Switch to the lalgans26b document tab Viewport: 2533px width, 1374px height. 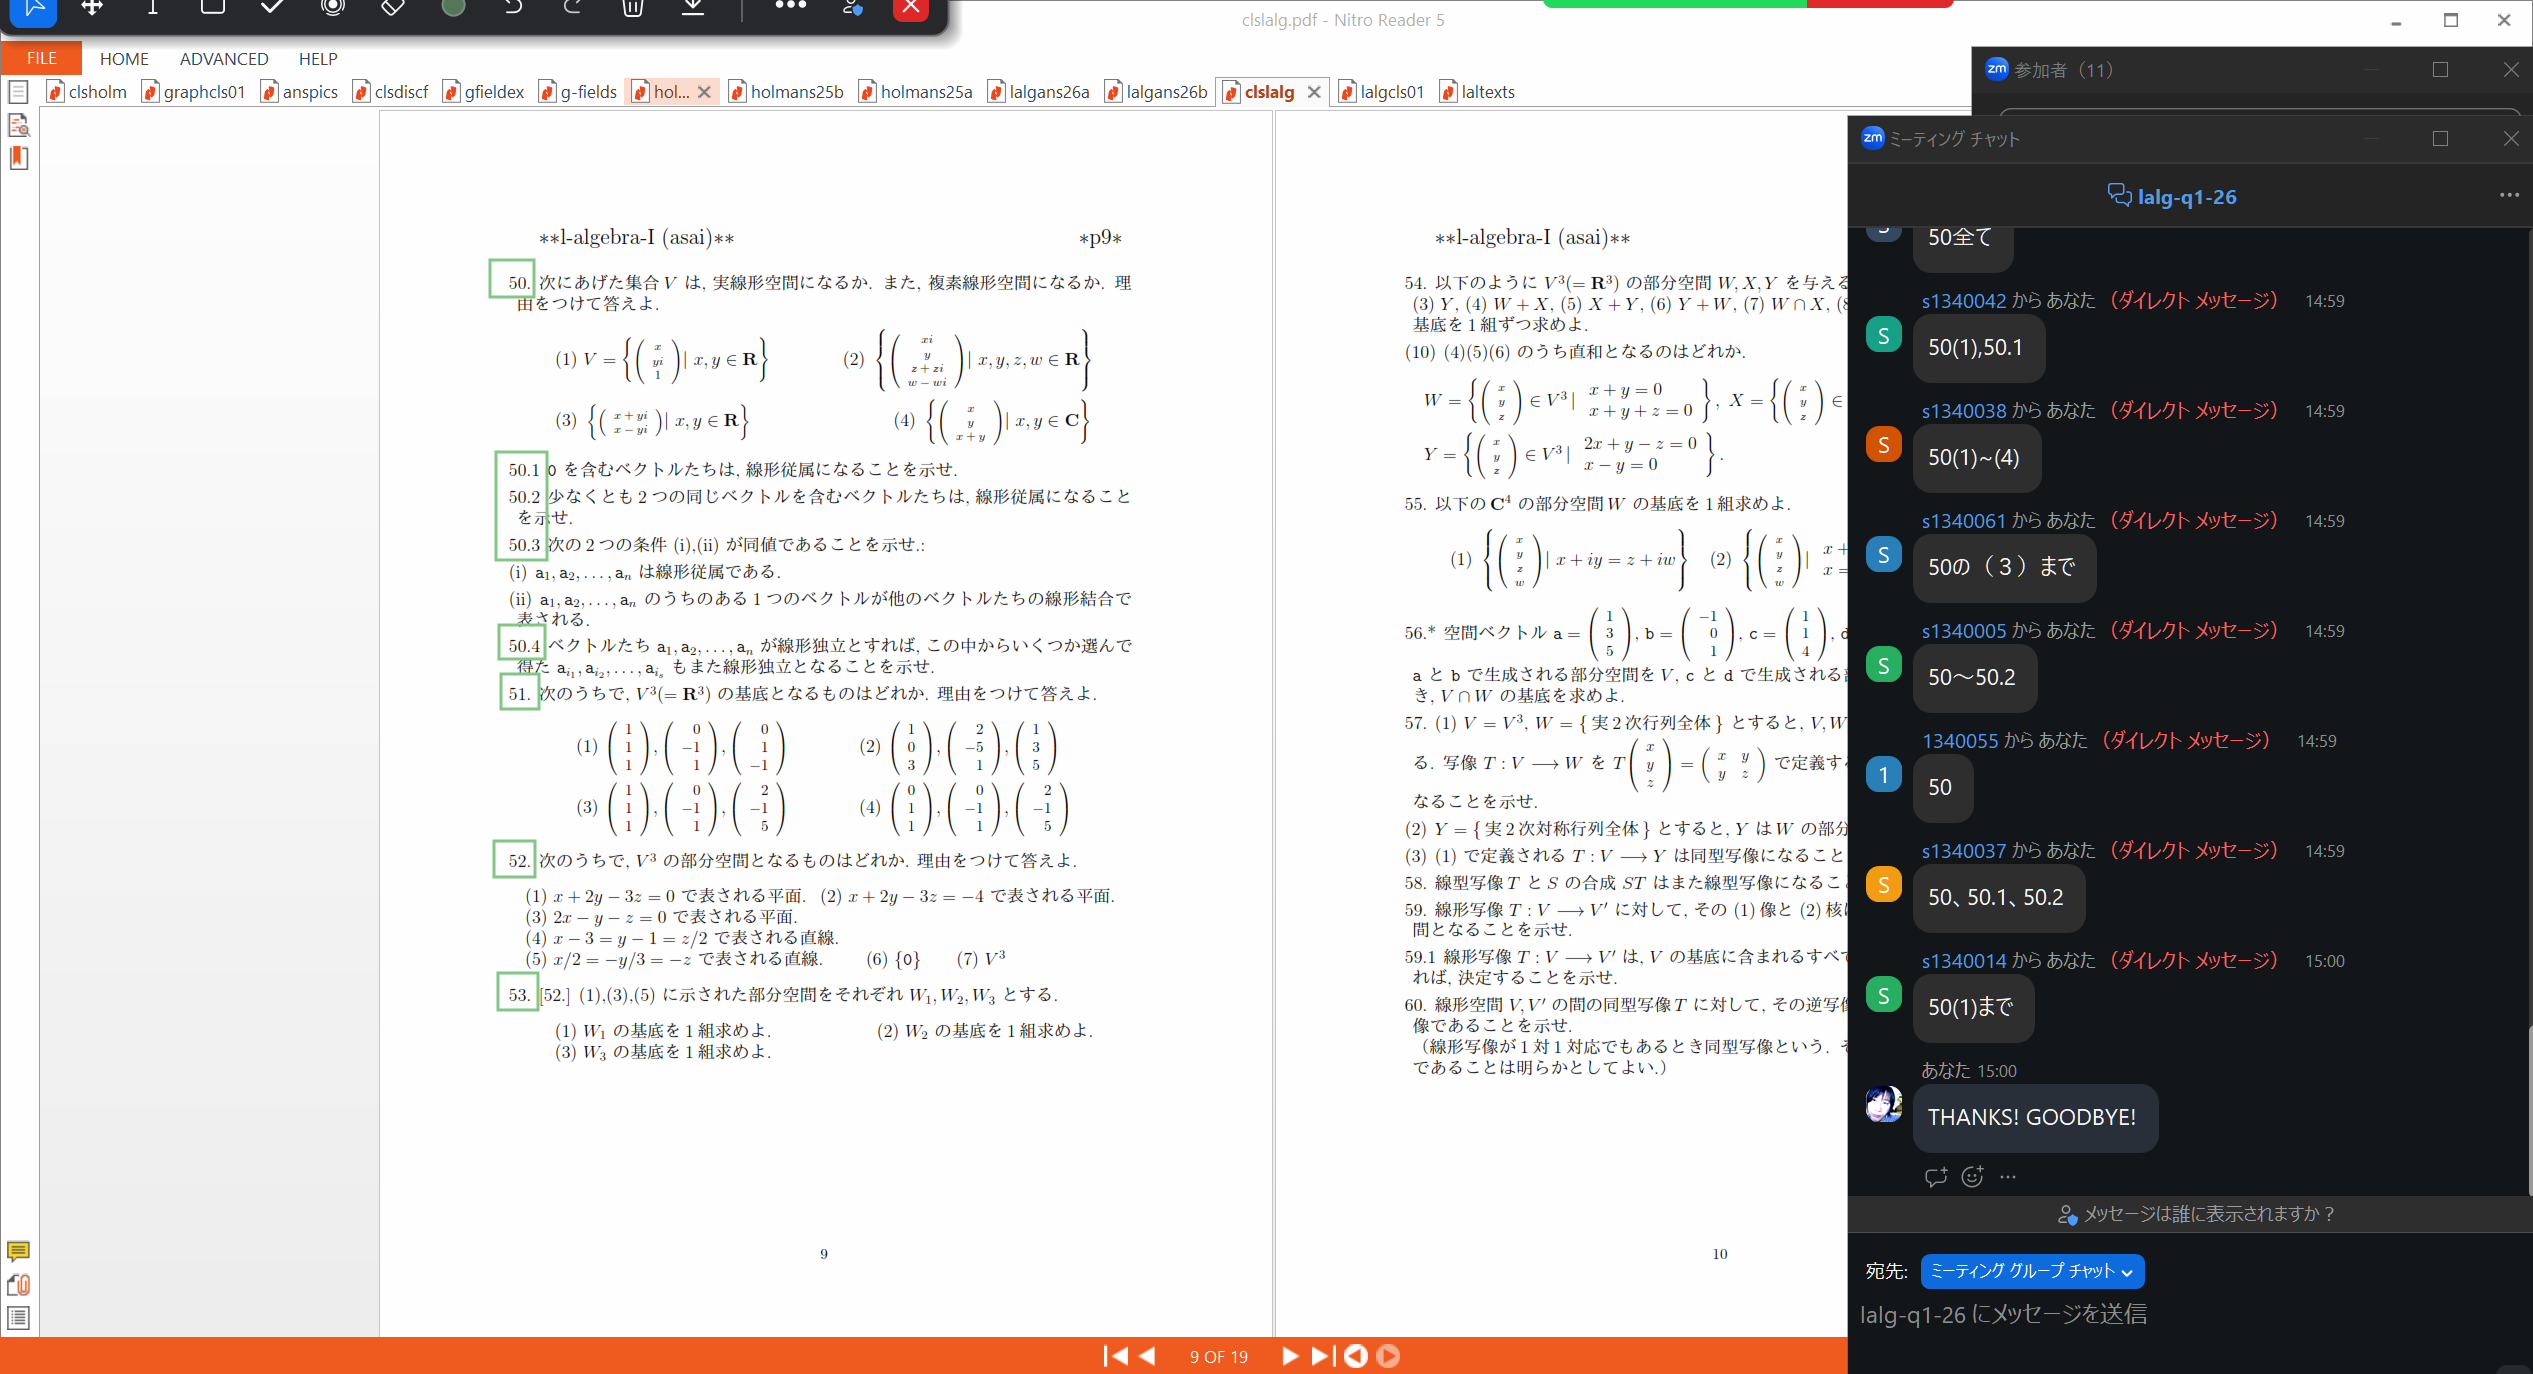tap(1157, 92)
